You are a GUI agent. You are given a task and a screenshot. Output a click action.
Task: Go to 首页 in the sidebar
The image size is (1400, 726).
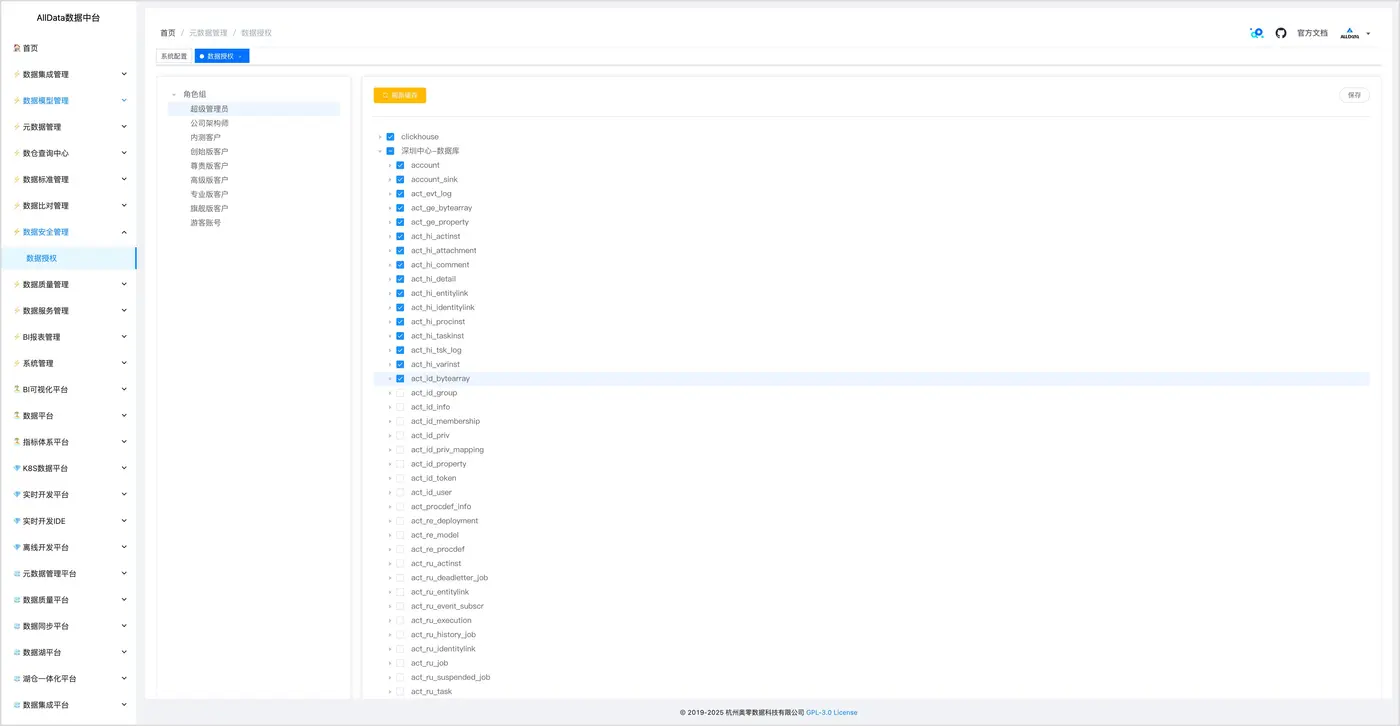(x=31, y=48)
